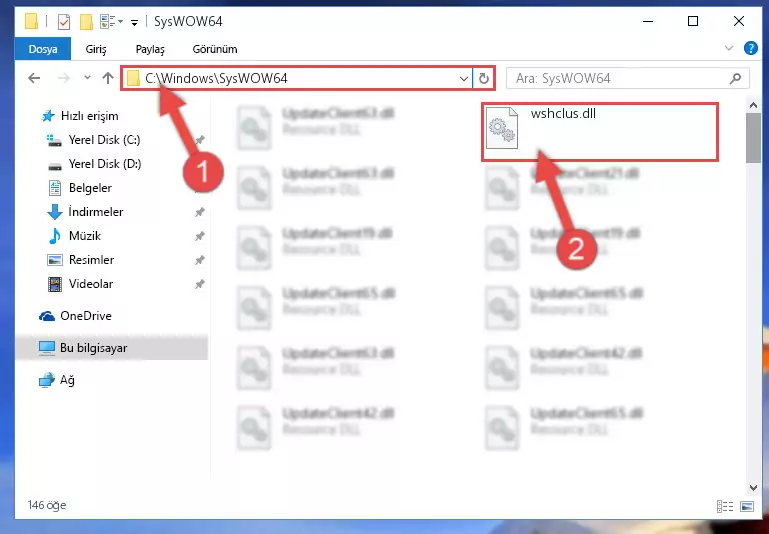The height and width of the screenshot is (534, 769).
Task: Expand the address bar history dropdown
Action: [463, 78]
